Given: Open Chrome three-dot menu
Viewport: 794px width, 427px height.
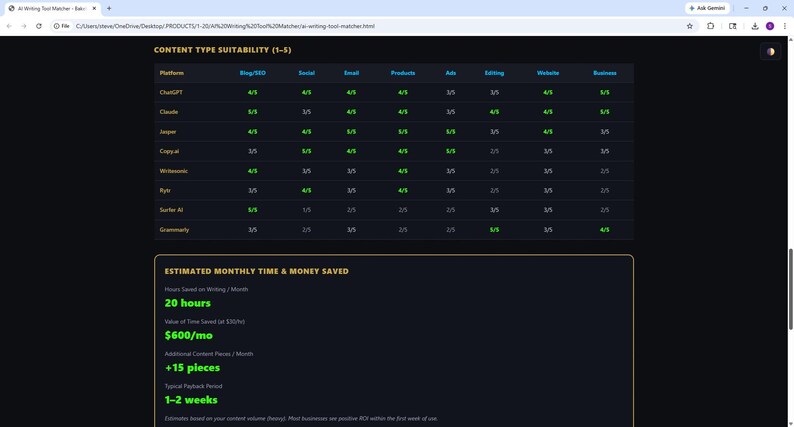Looking at the screenshot, I should coord(784,26).
